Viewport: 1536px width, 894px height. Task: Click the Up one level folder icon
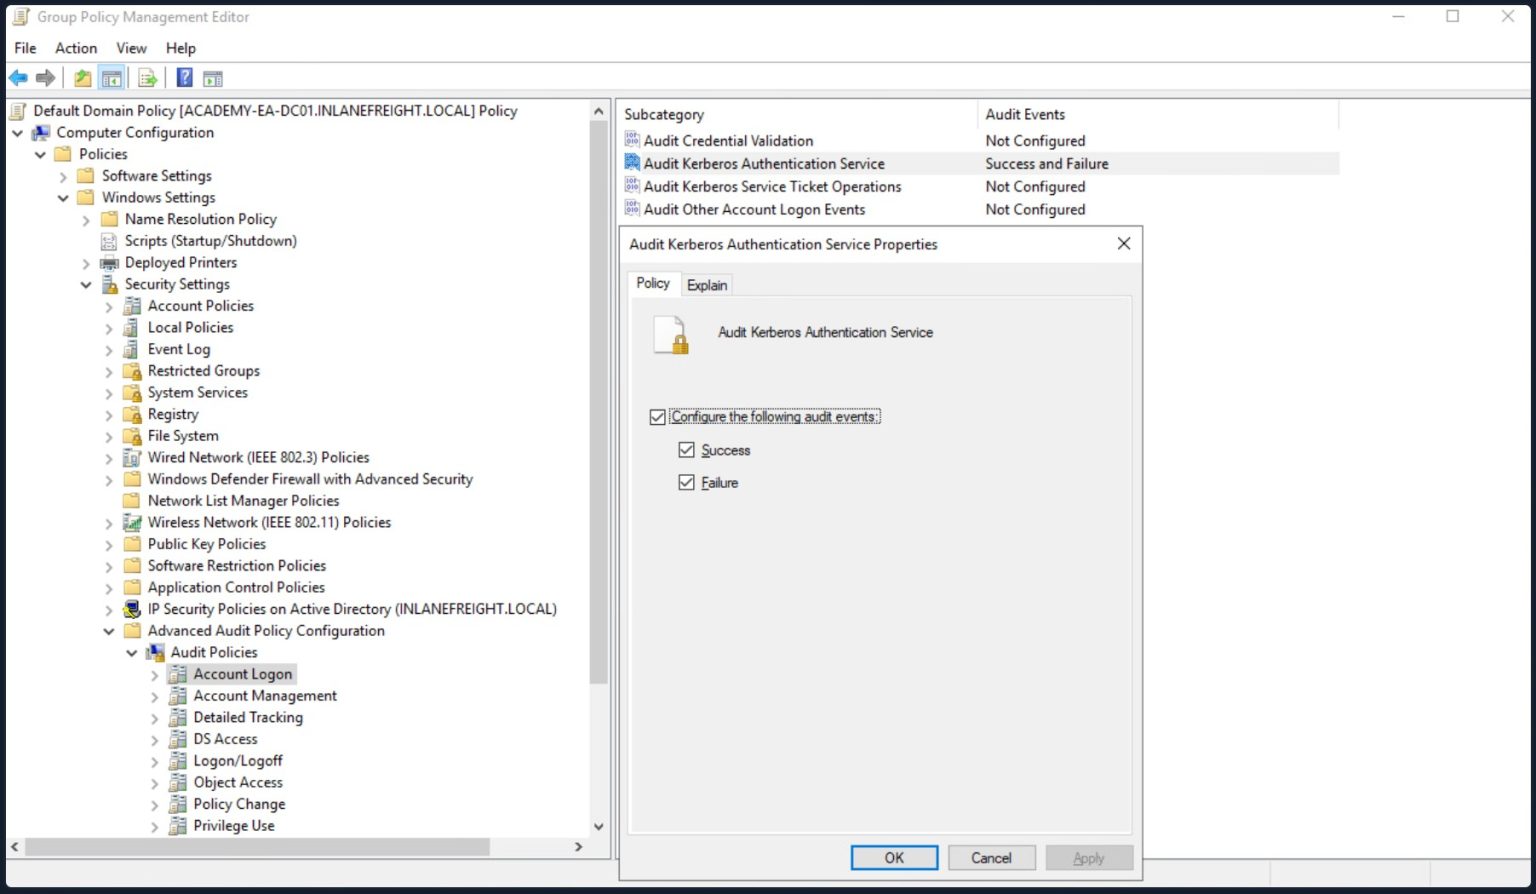(83, 78)
